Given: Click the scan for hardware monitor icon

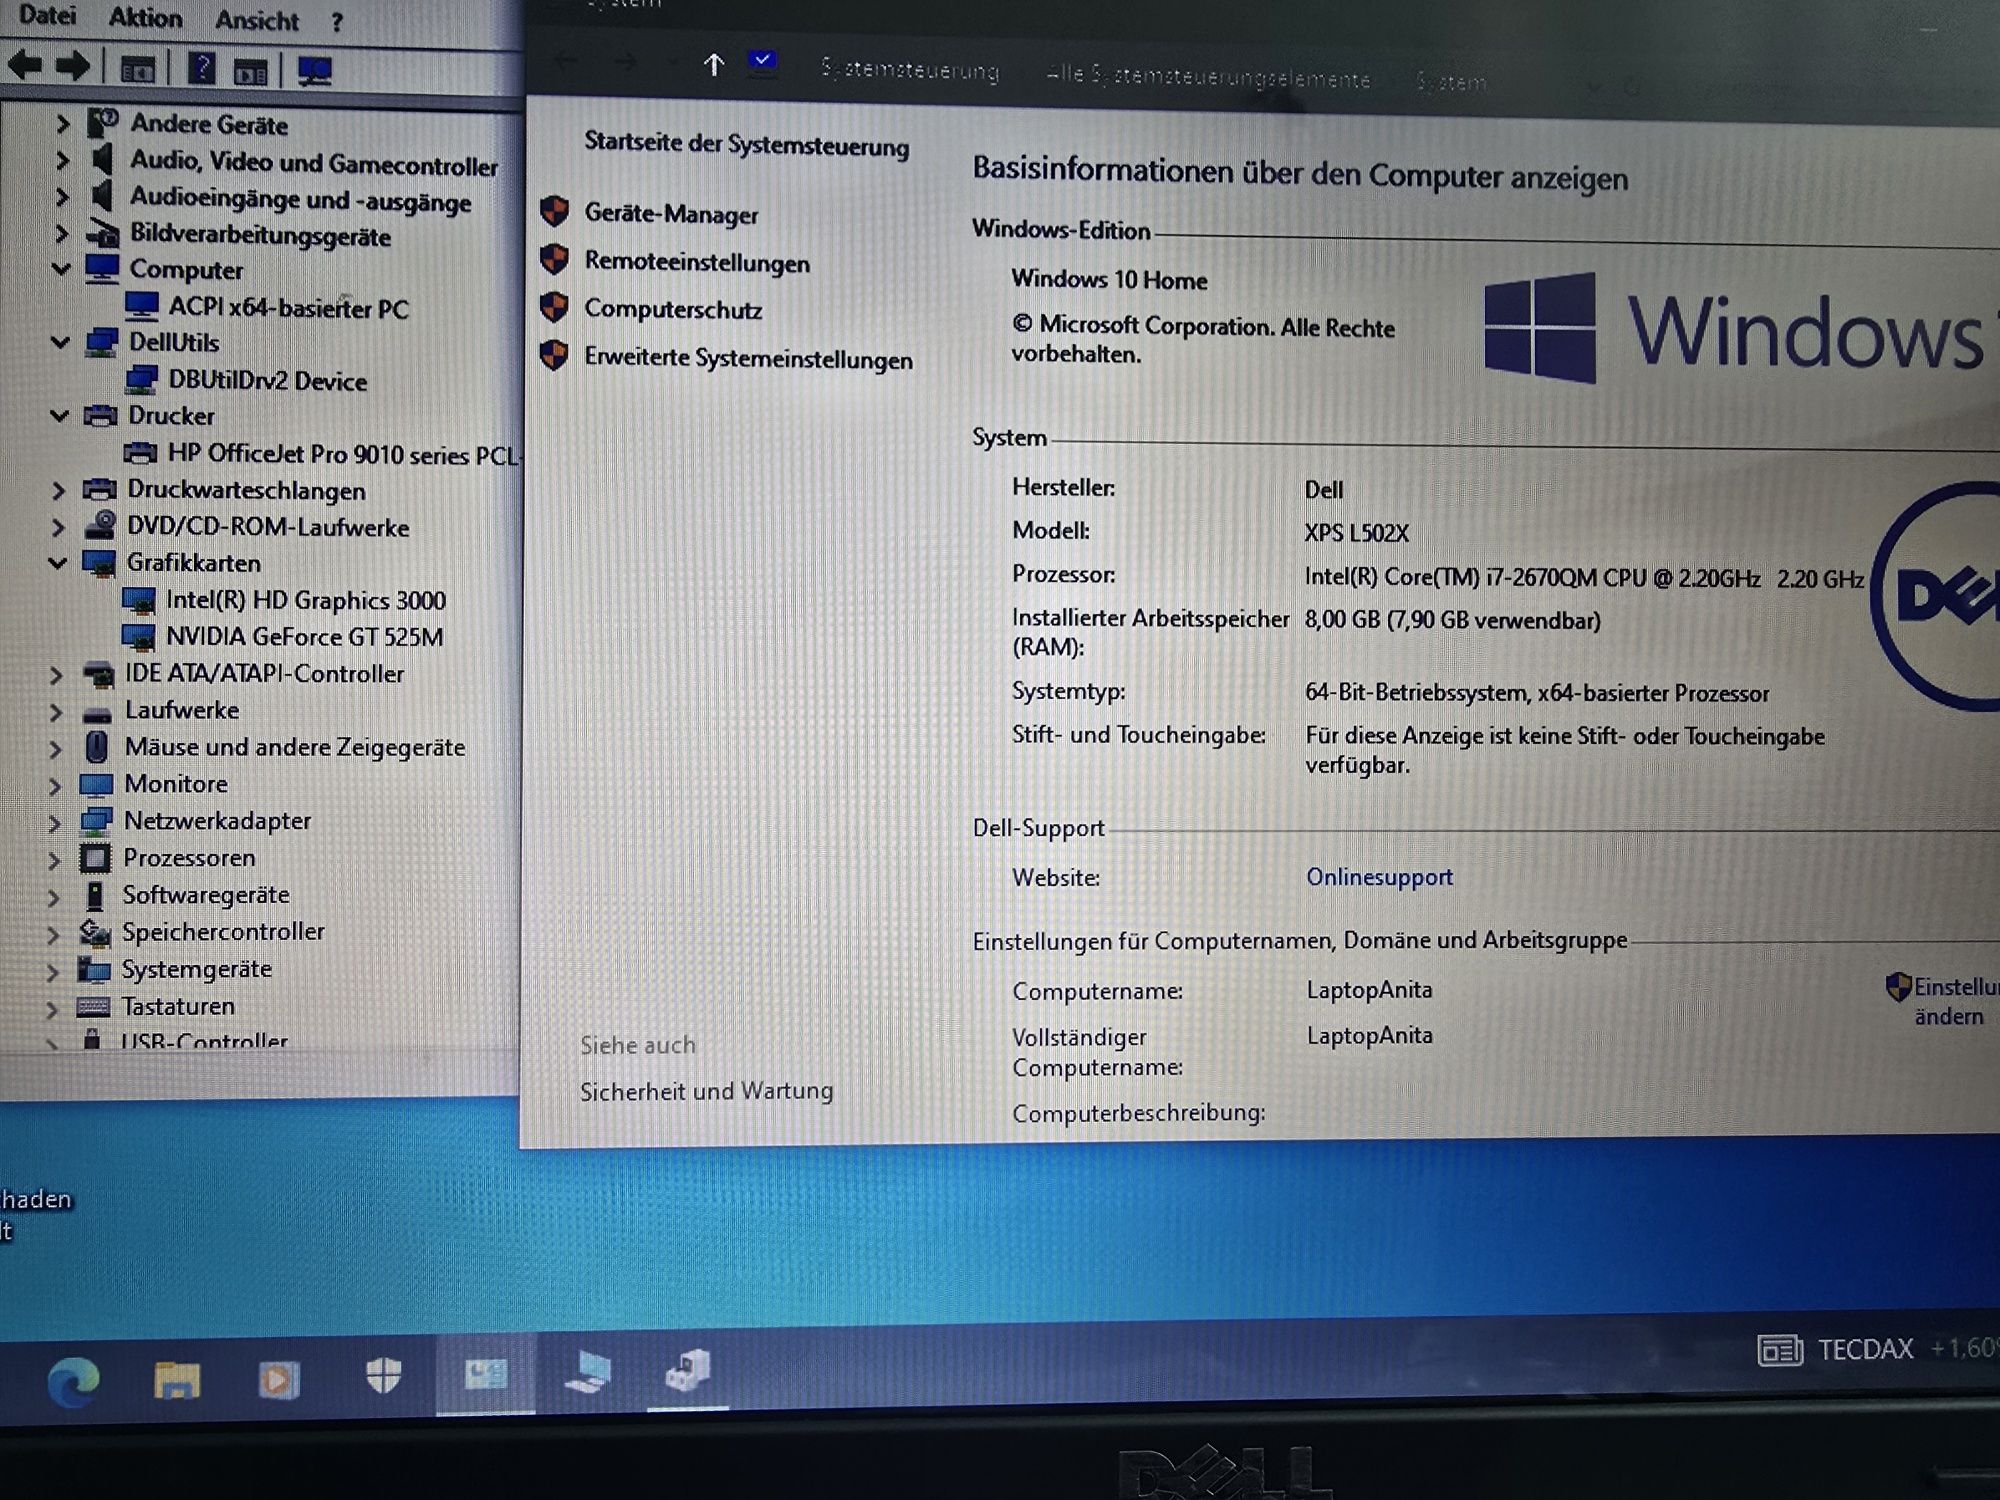Looking at the screenshot, I should [x=315, y=71].
